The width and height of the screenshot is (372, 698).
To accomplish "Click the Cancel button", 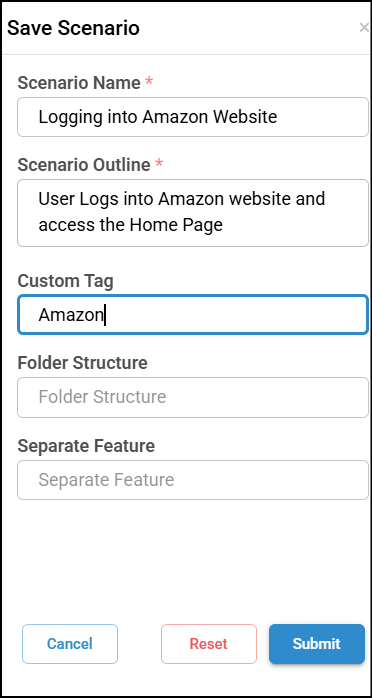I will pos(70,644).
